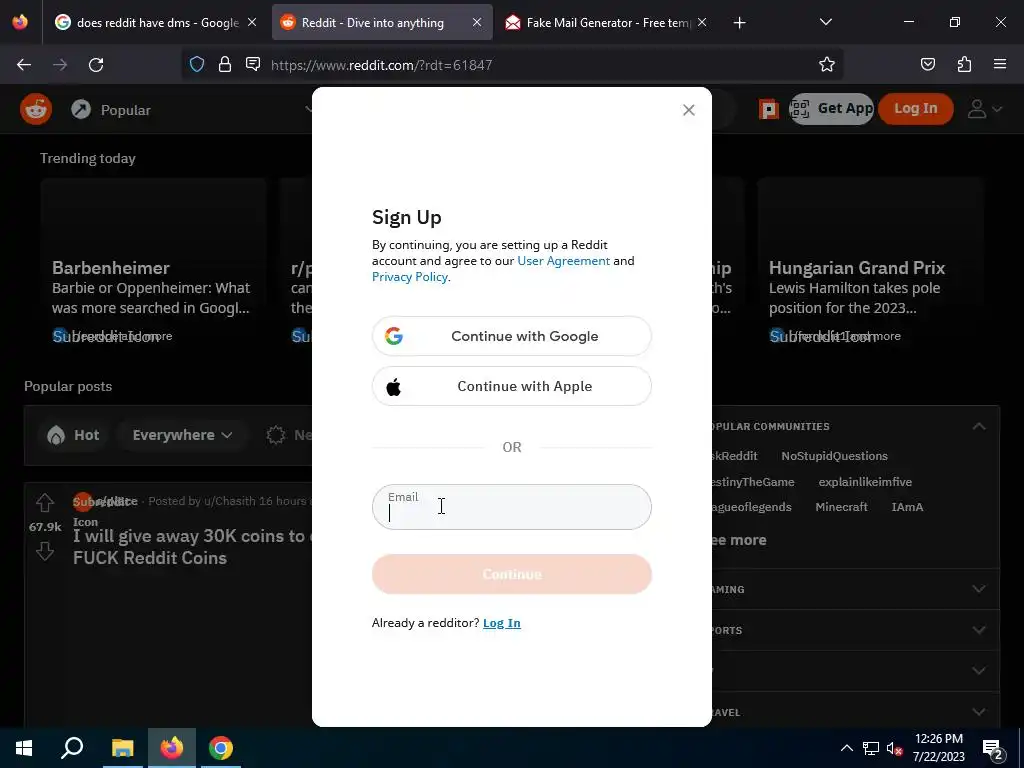Open the Popular feed dropdown
This screenshot has height=768, width=1024.
tap(193, 110)
